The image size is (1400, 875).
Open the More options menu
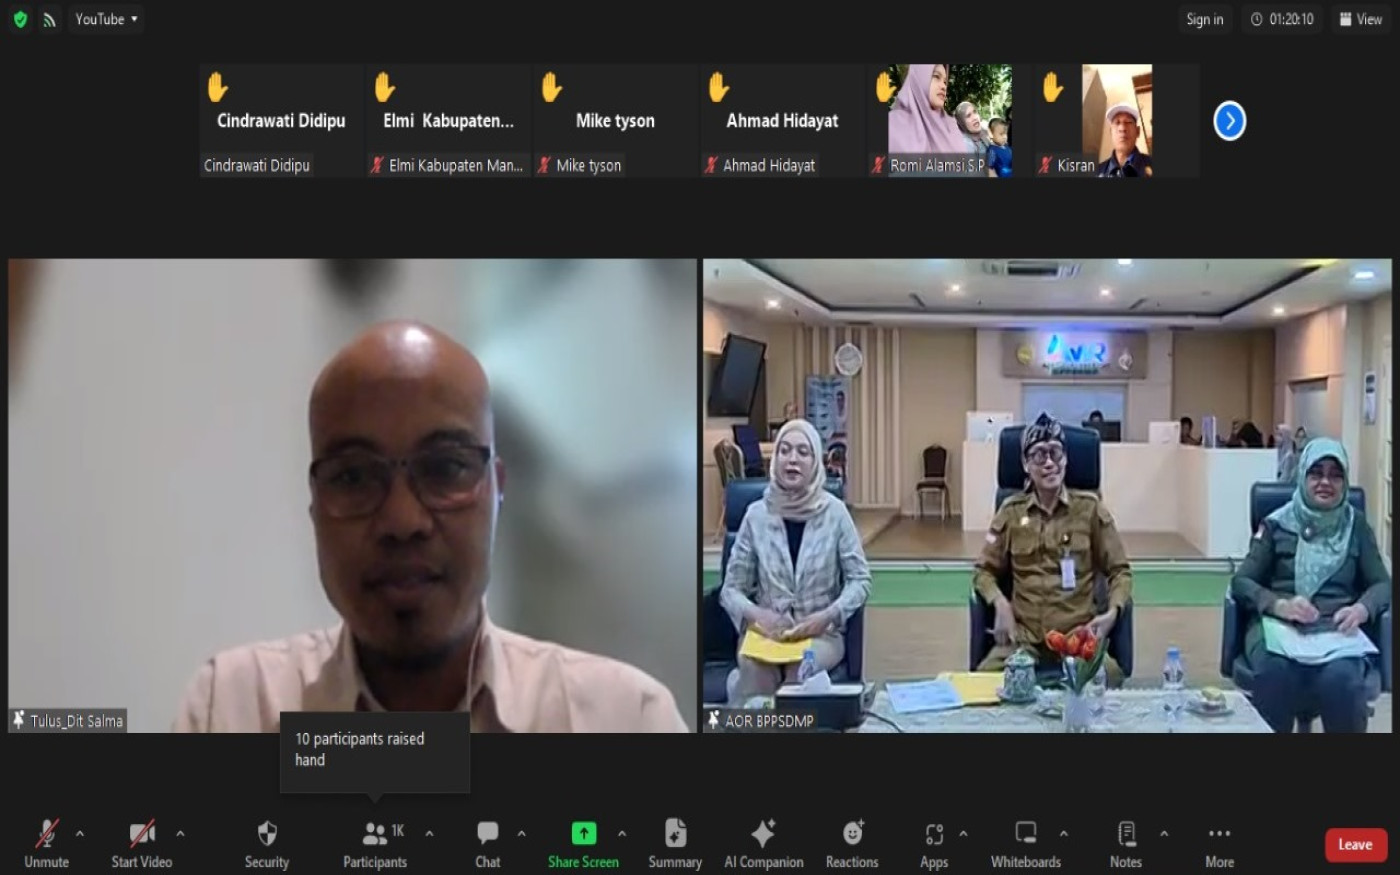pyautogui.click(x=1219, y=843)
